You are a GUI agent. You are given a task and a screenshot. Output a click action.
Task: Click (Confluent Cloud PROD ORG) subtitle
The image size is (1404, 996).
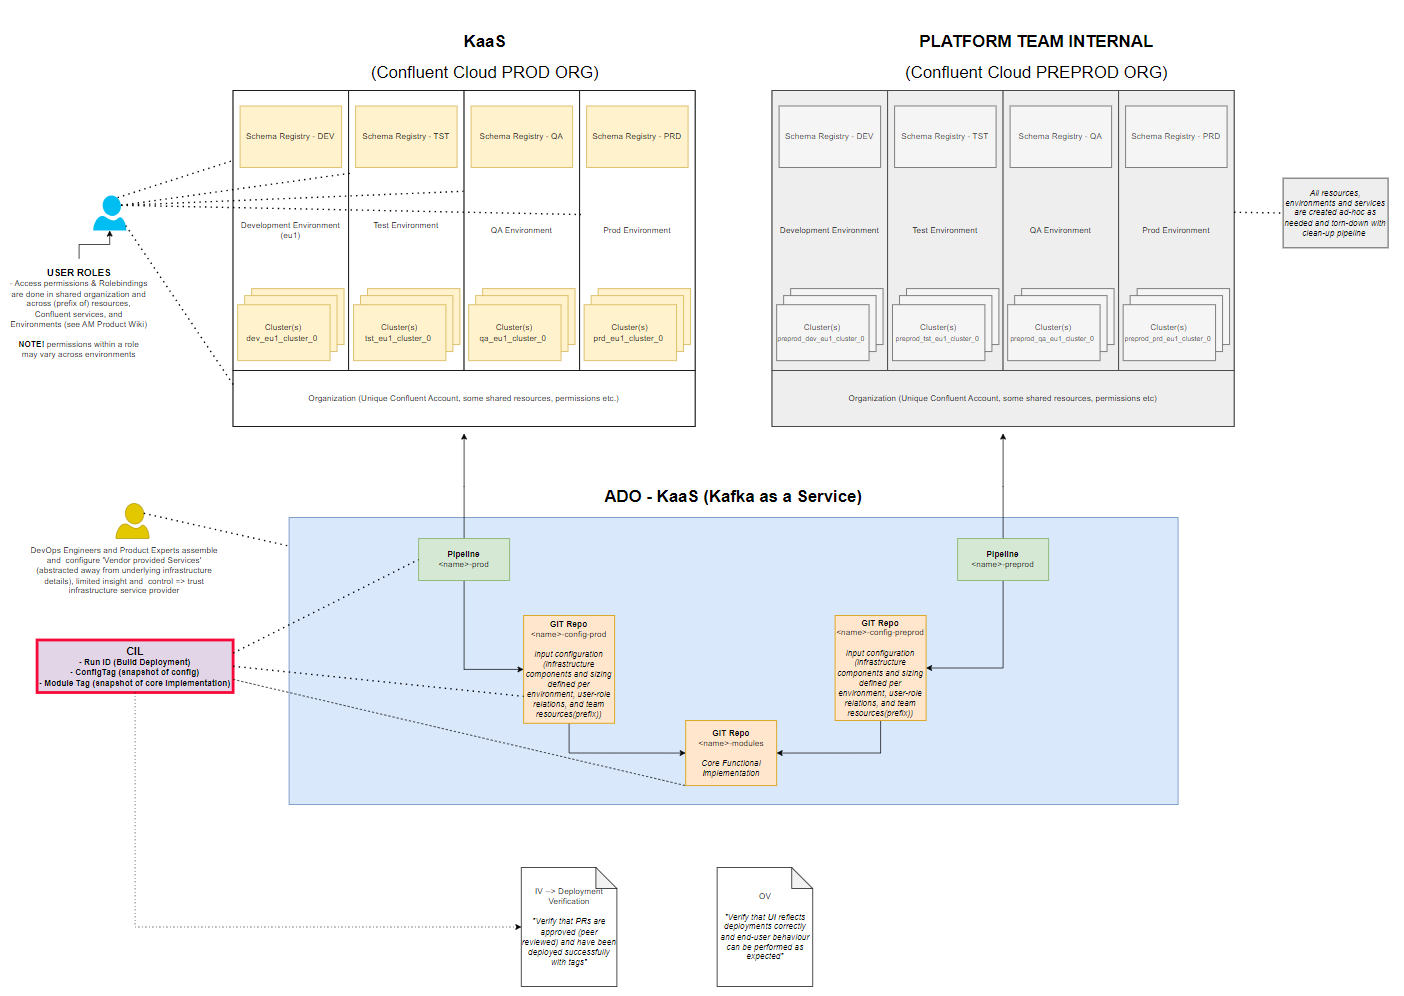pyautogui.click(x=485, y=72)
